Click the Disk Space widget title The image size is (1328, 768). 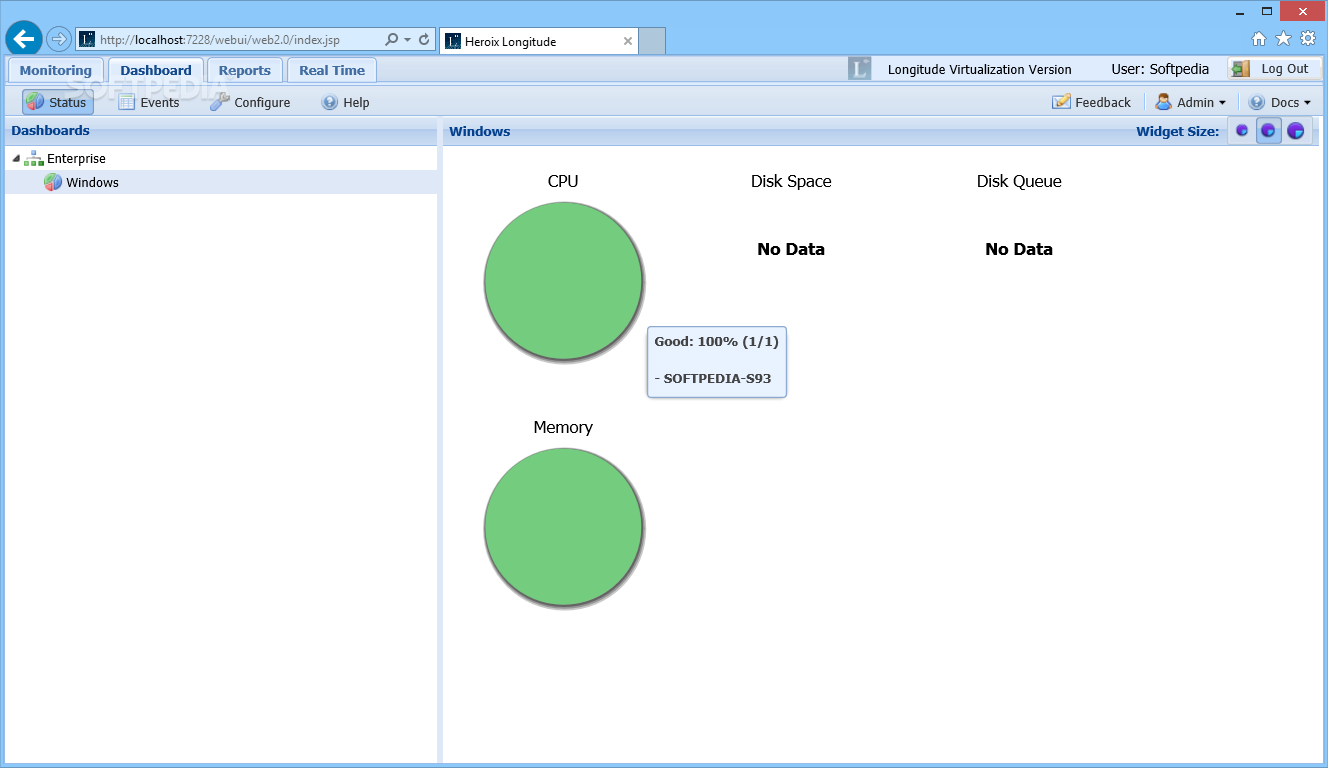tap(791, 181)
